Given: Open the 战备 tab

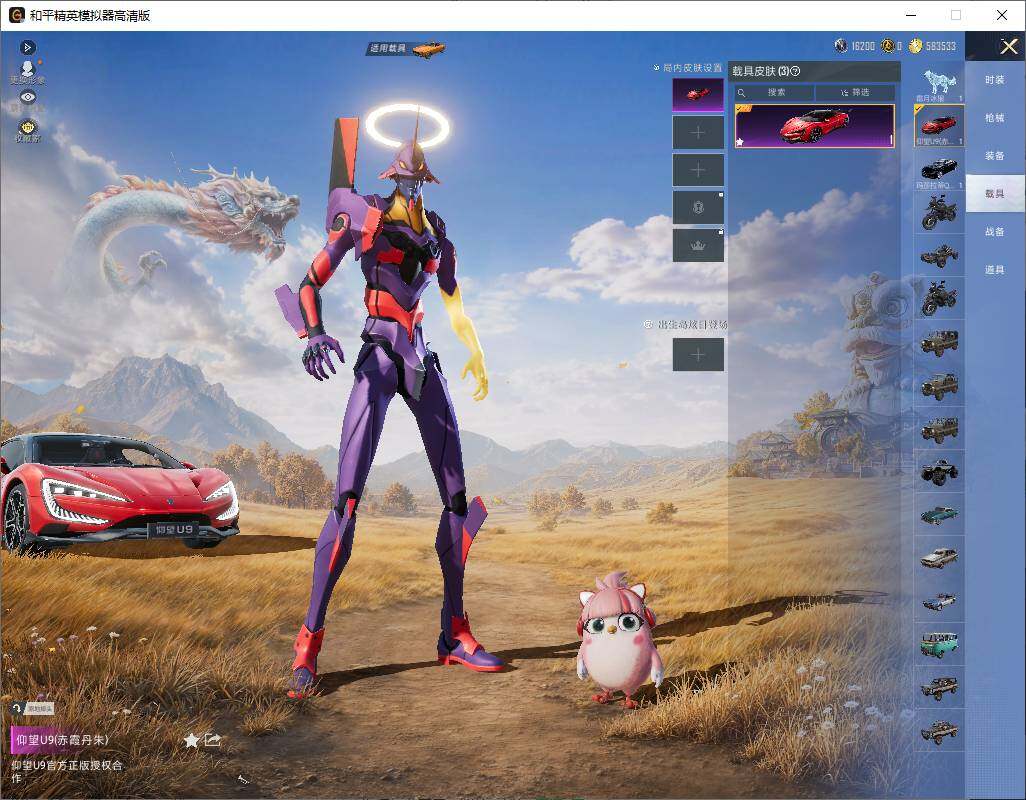Looking at the screenshot, I should (995, 232).
